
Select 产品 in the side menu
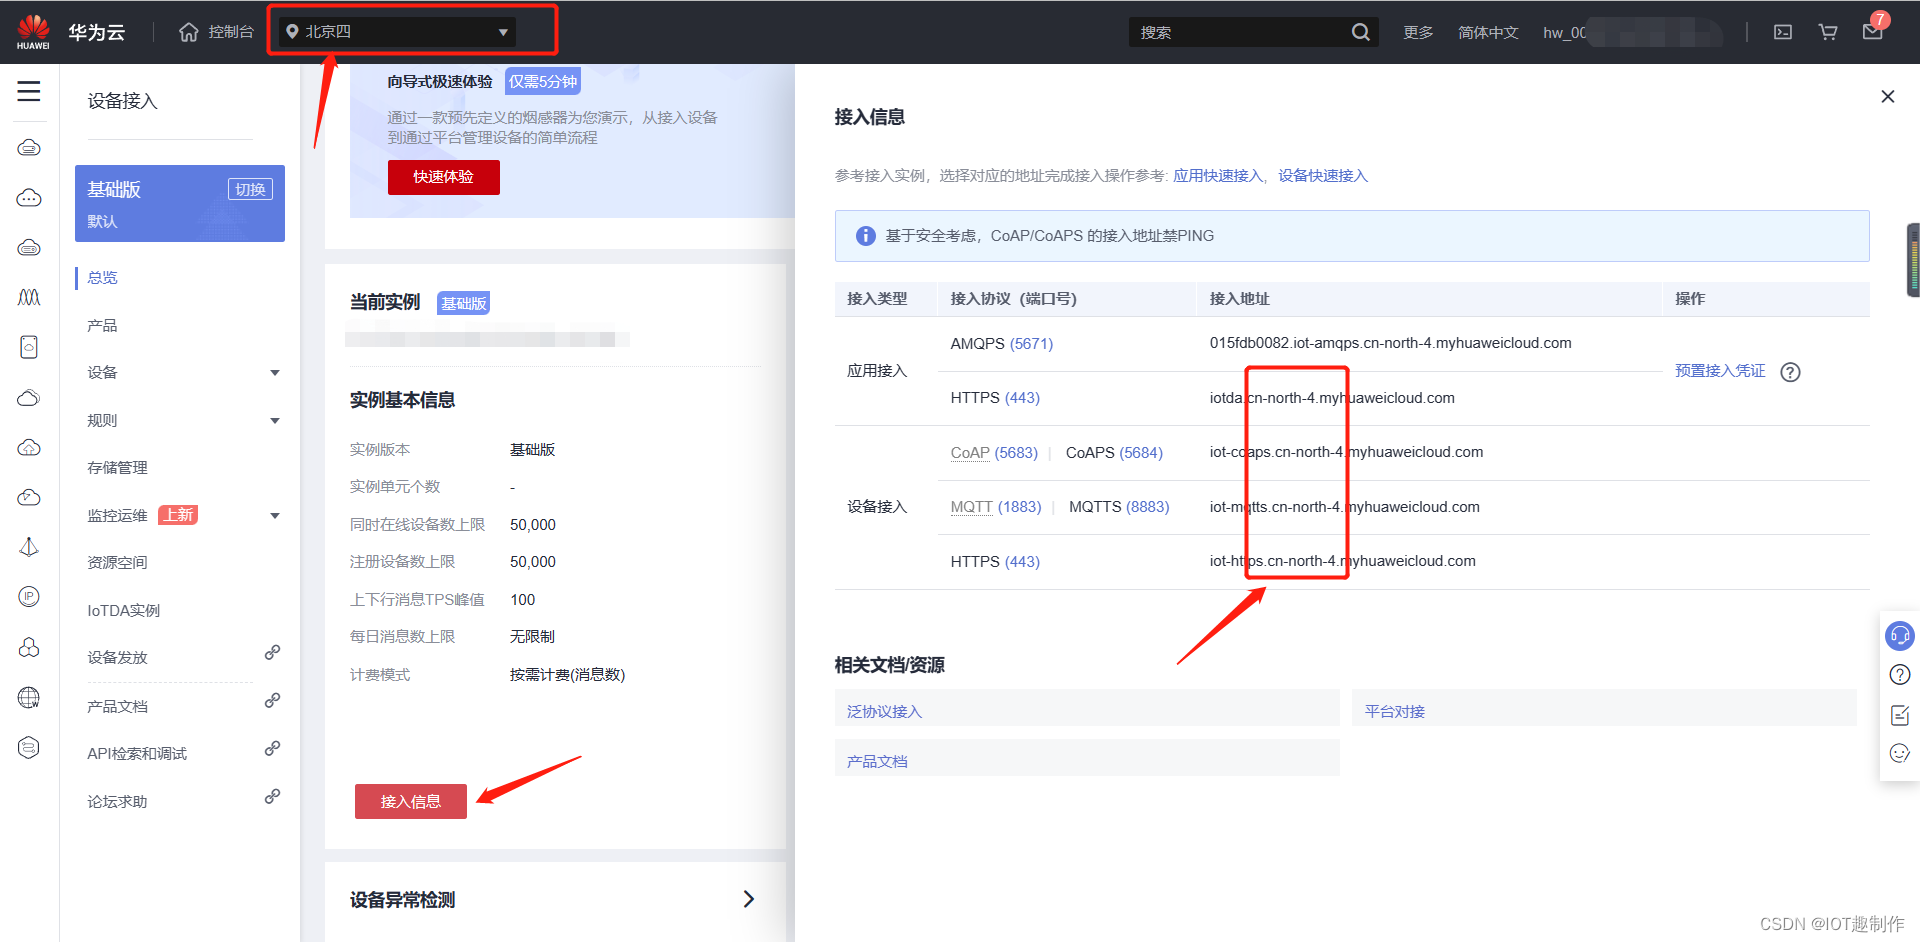(x=102, y=325)
